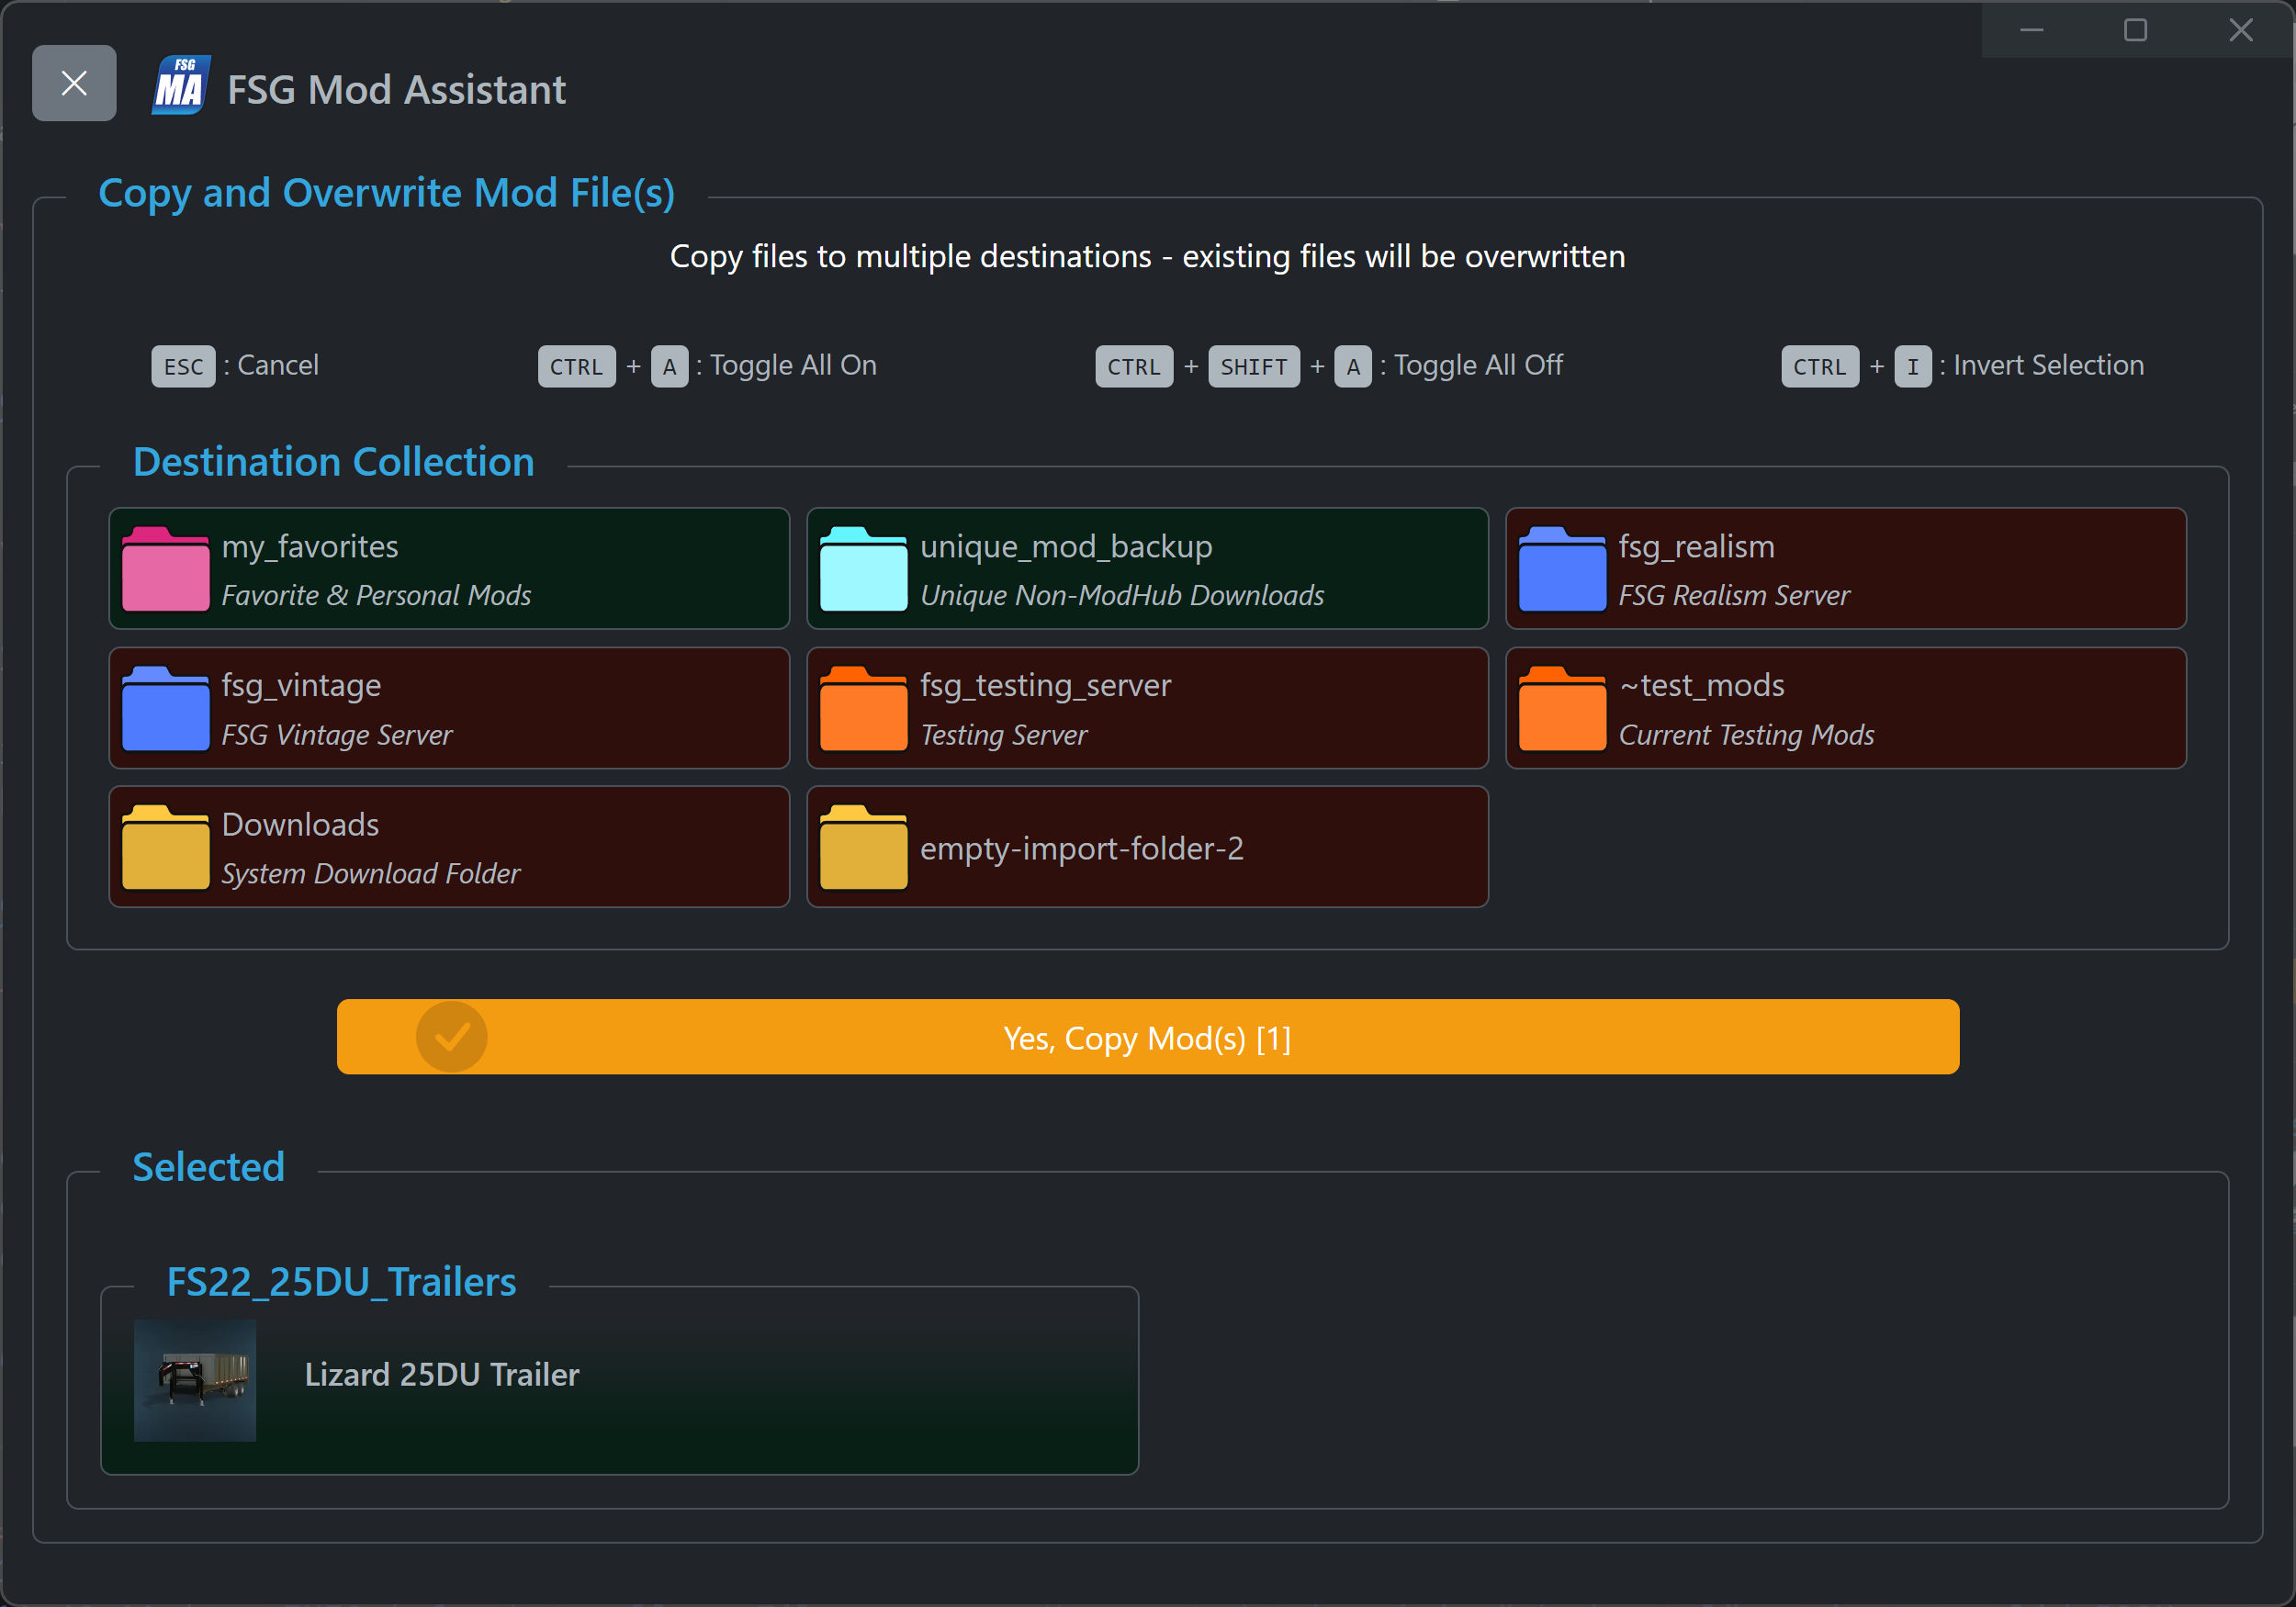This screenshot has width=2296, height=1607.
Task: Select the ~test_mods Current Testing Mods tile
Action: point(1846,708)
